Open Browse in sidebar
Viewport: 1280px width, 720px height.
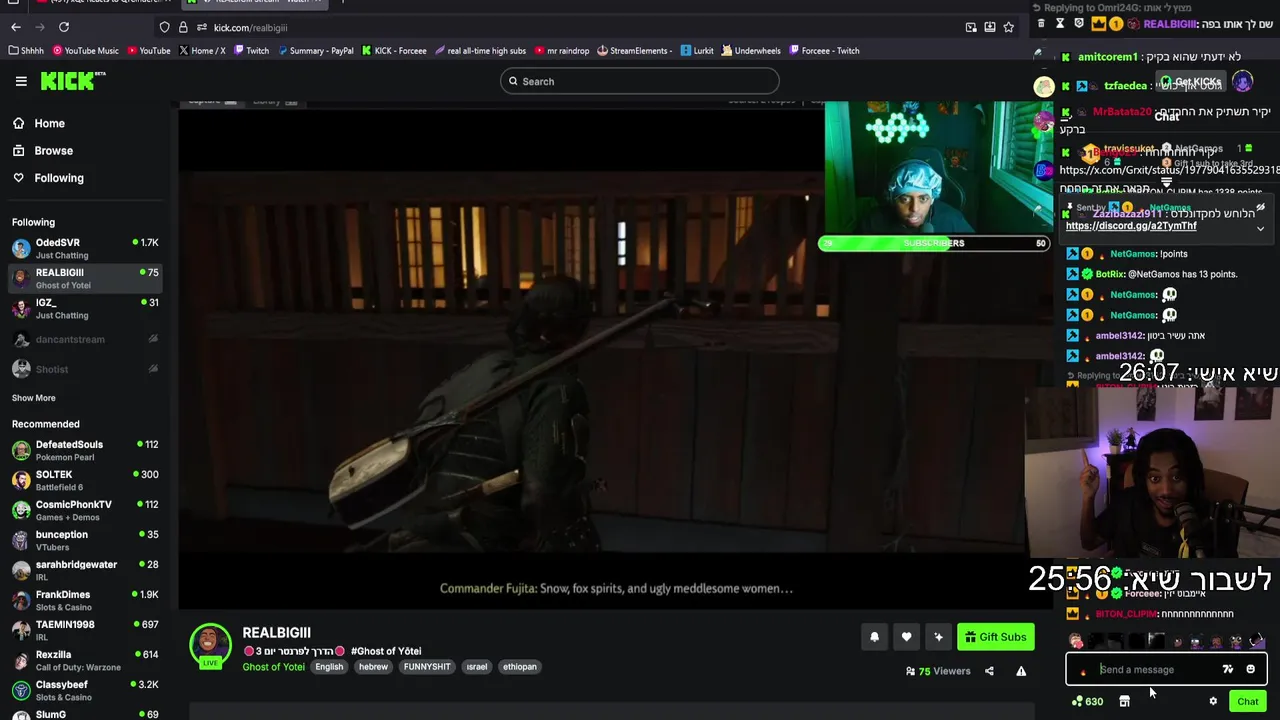coord(53,151)
